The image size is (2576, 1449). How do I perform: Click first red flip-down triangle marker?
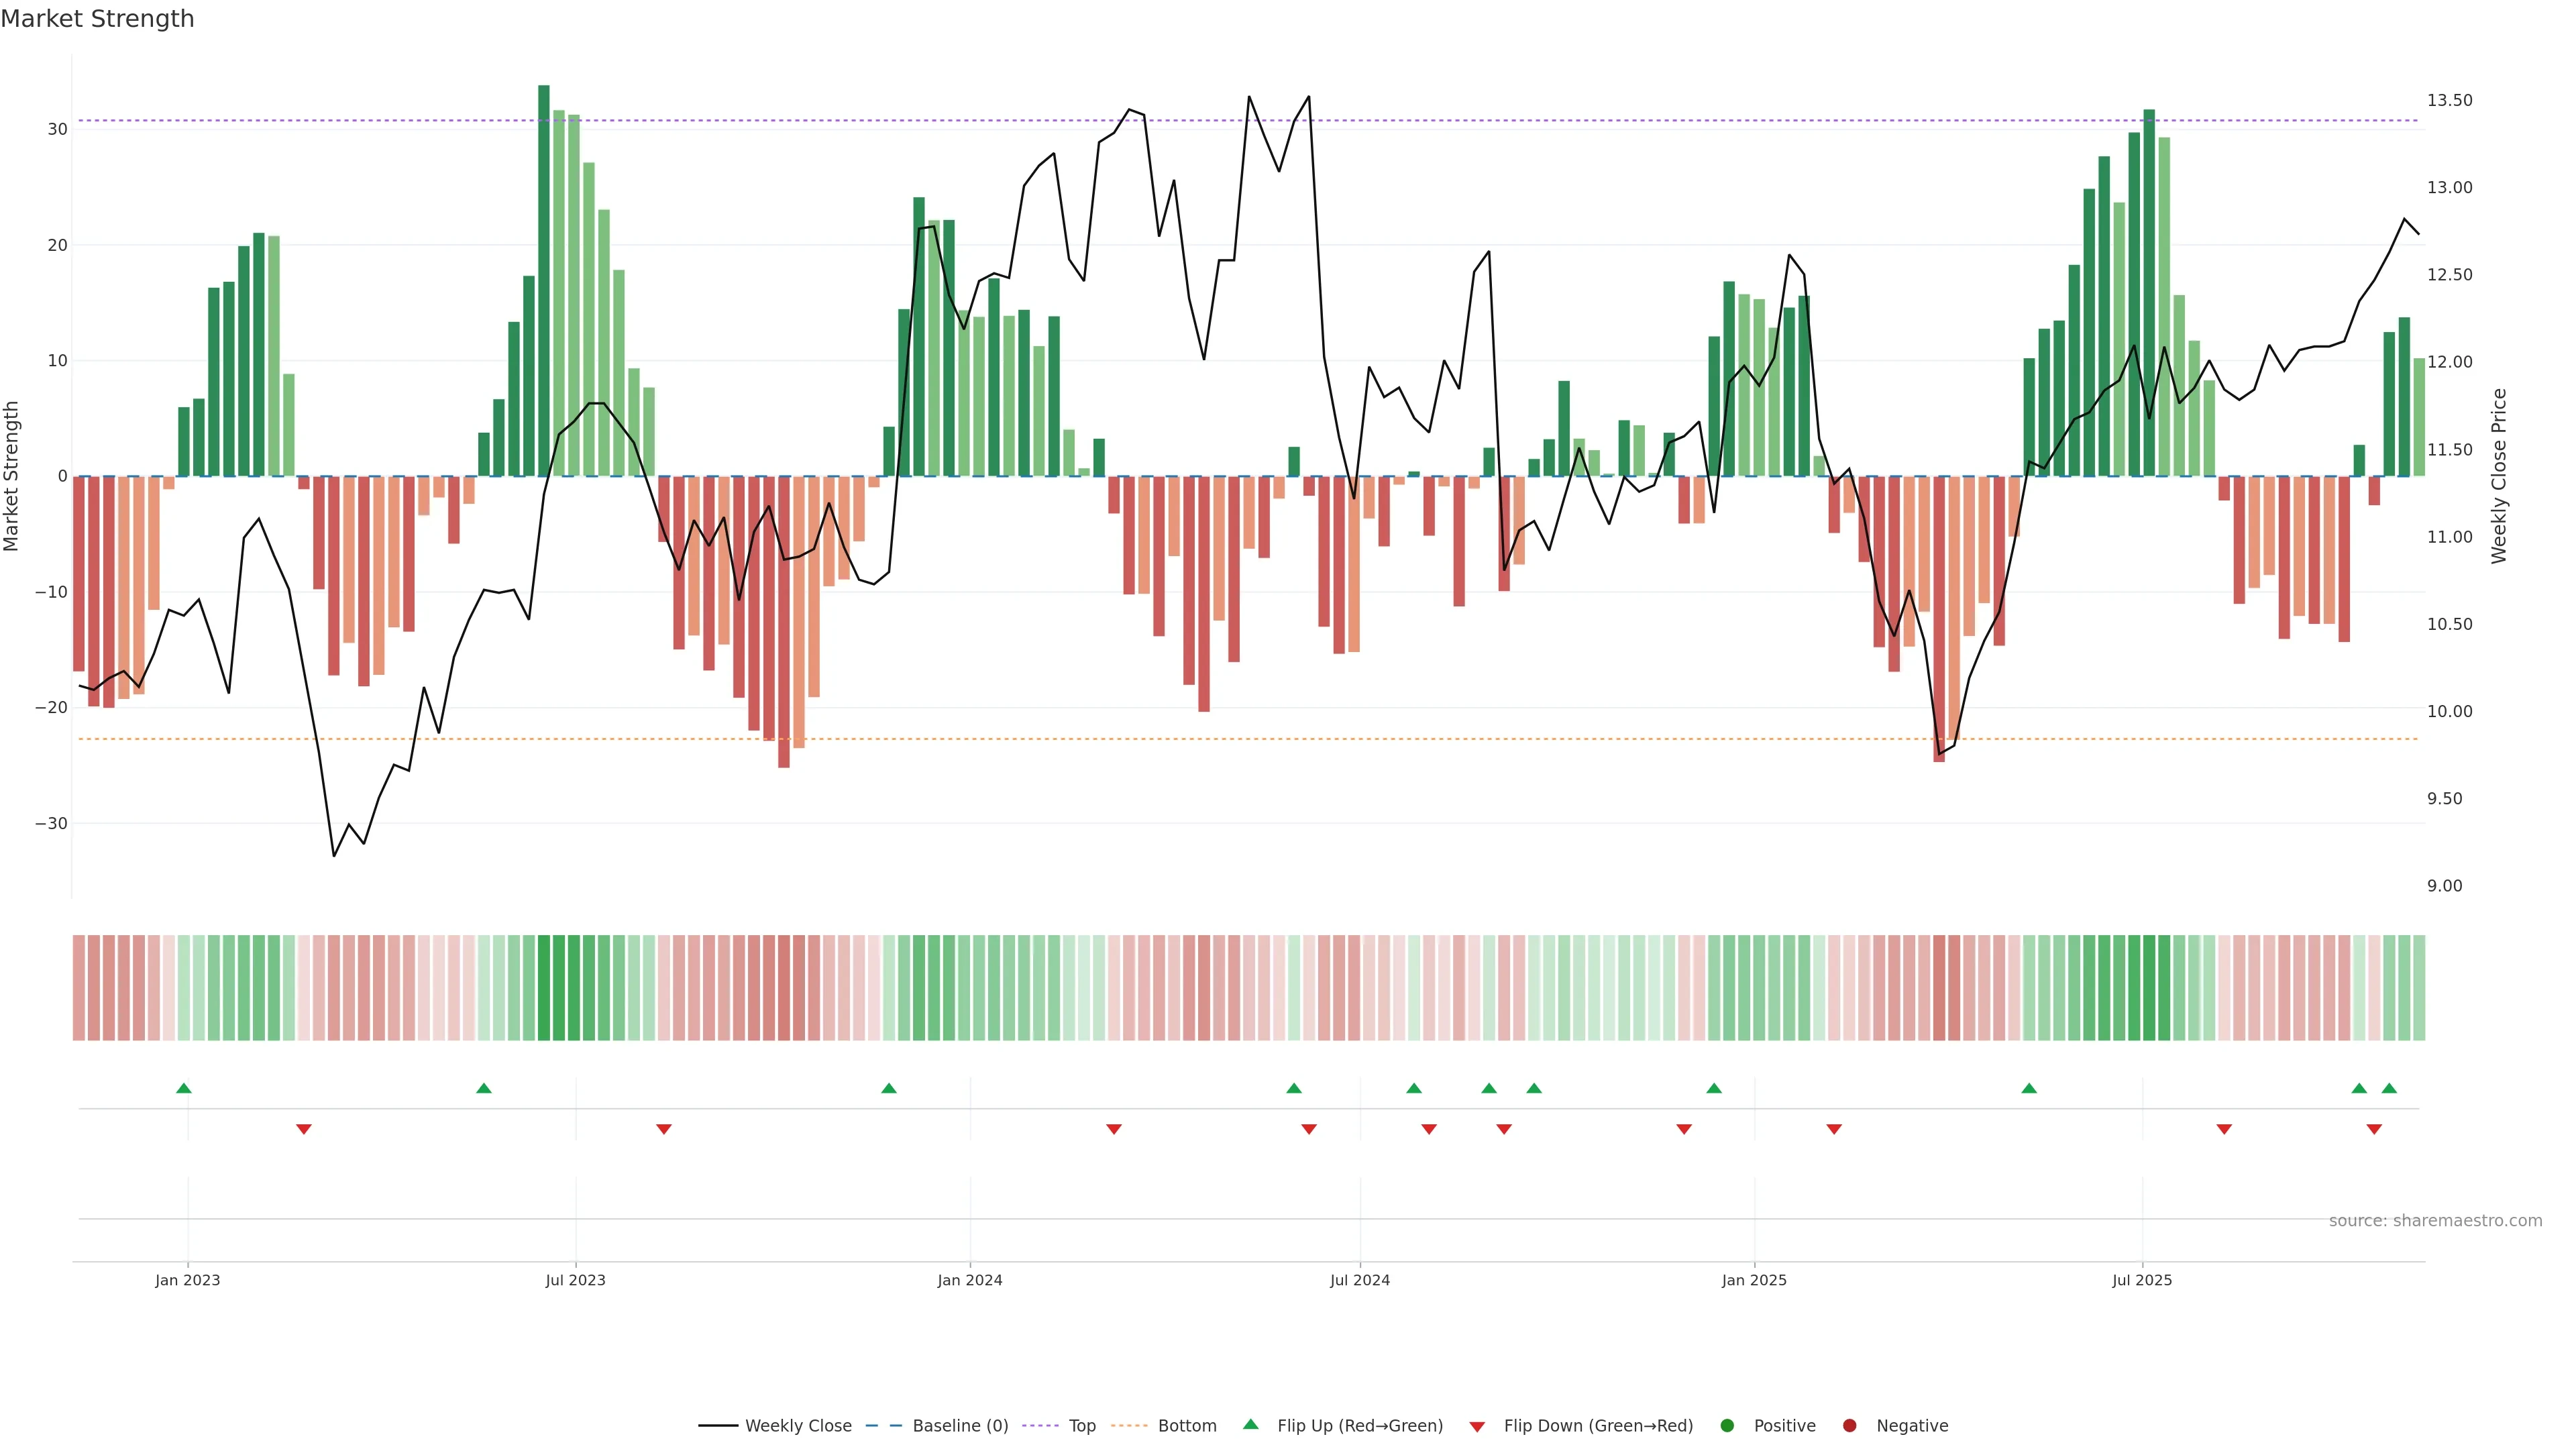coord(304,1129)
